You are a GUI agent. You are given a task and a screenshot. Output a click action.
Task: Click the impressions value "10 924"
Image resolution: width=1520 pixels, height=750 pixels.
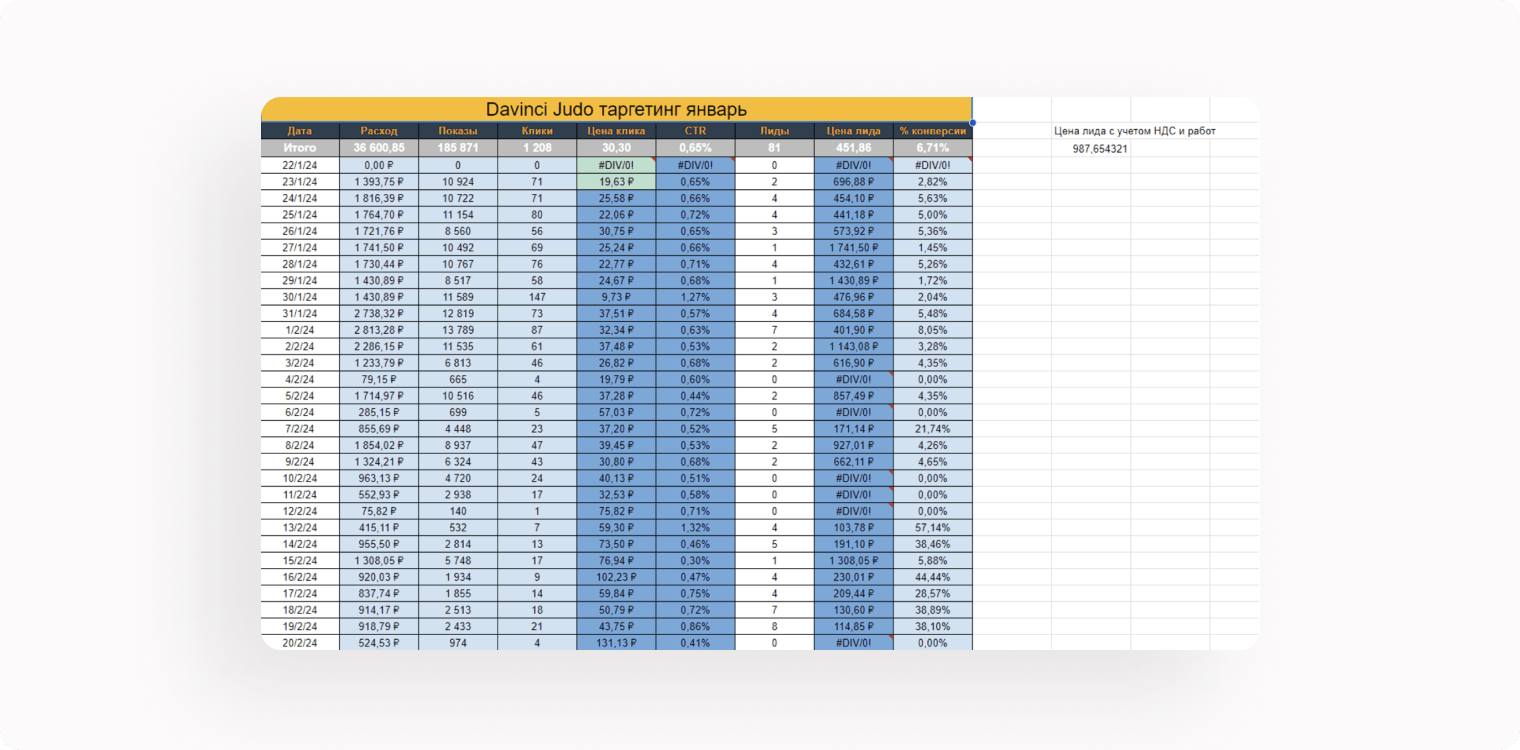458,181
